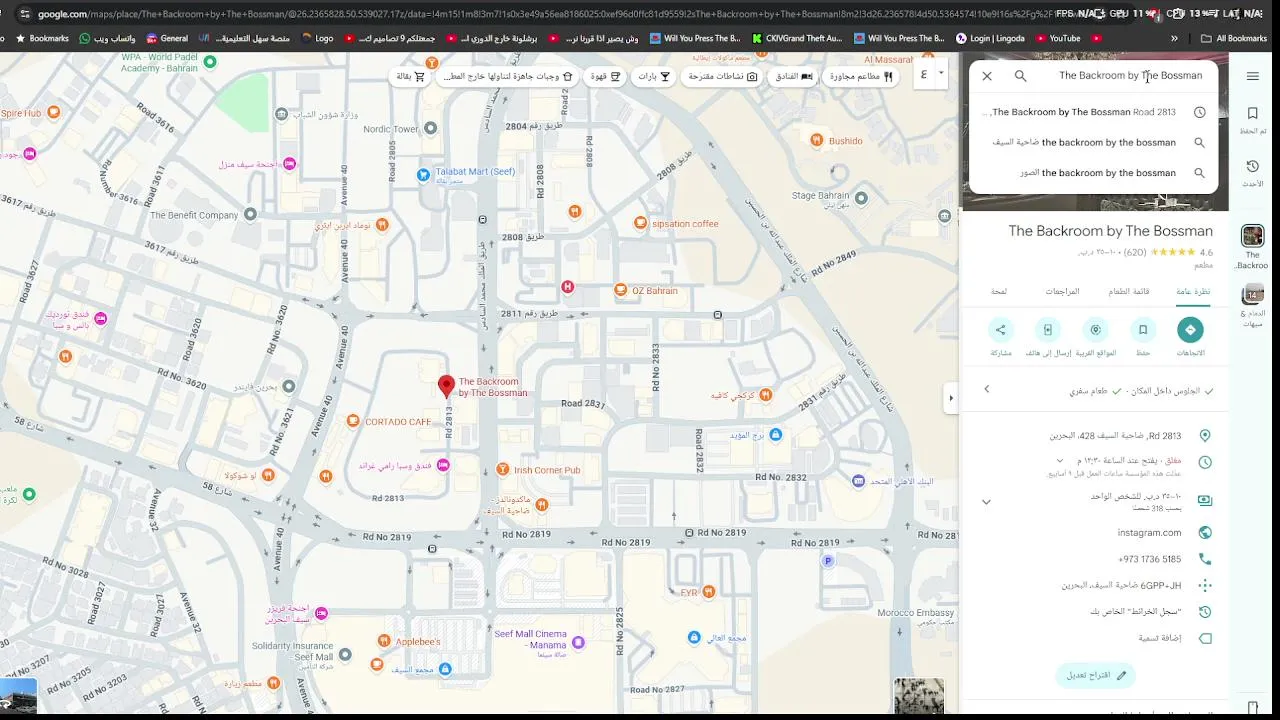Click the location pin icon beside address
This screenshot has height=720, width=1280.
tap(1205, 436)
